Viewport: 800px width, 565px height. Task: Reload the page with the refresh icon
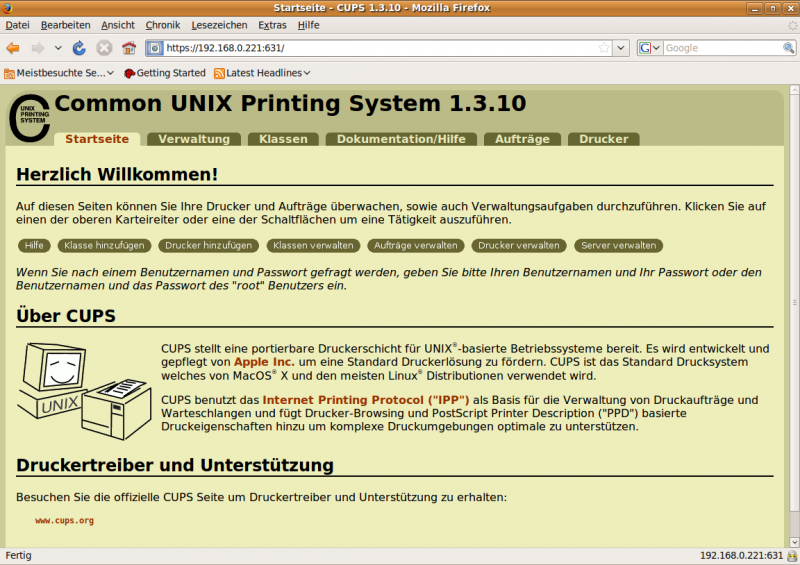(x=79, y=48)
